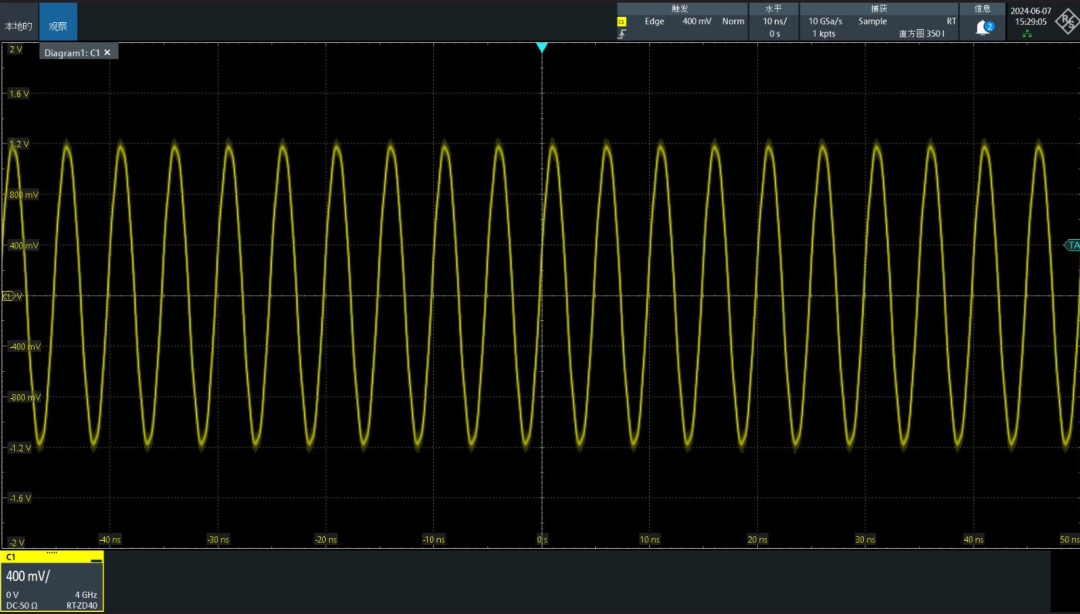The height and width of the screenshot is (614, 1080).
Task: Click the DC-50 Ω coupling setting
Action: coord(21,606)
